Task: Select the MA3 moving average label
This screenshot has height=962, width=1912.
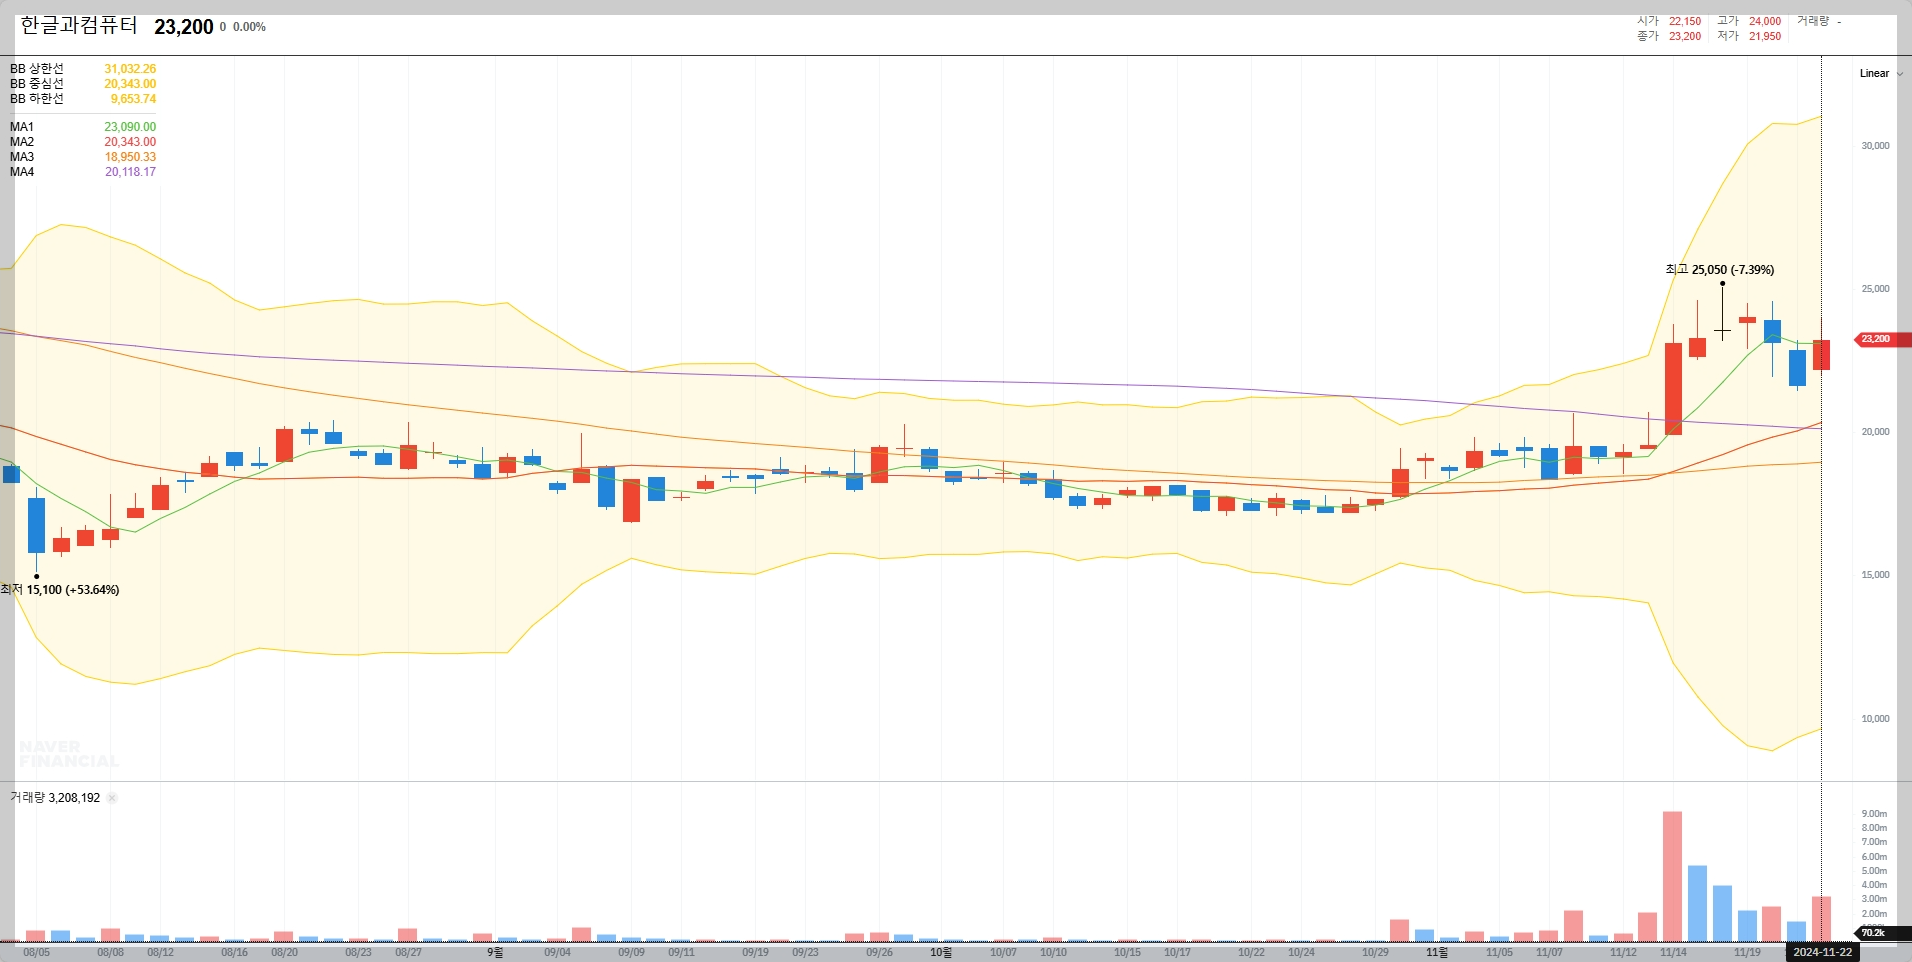Action: (22, 157)
